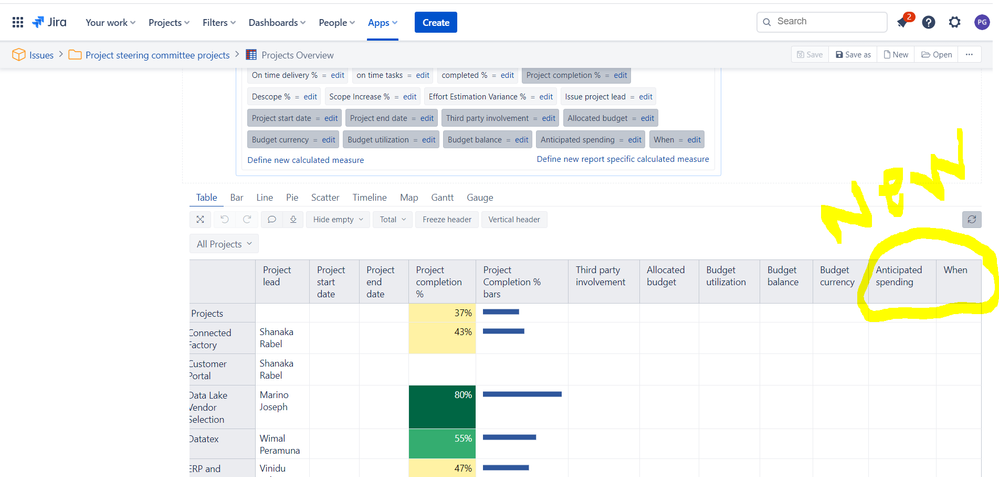Image resolution: width=999 pixels, height=477 pixels.
Task: Focus the Search field
Action: point(822,22)
